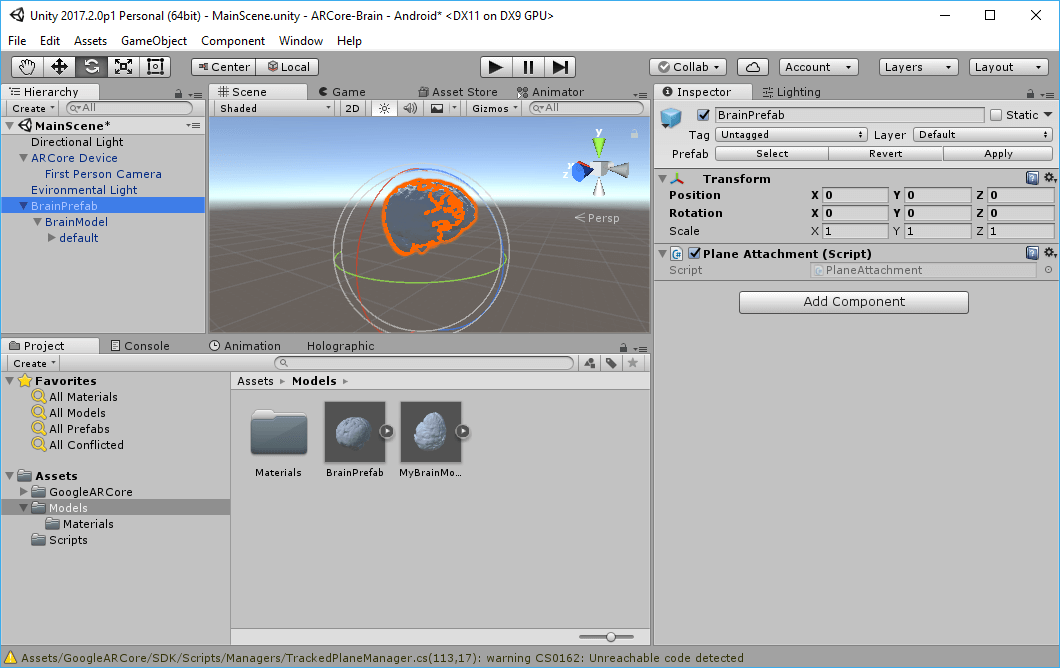Open the Layers dropdown

pyautogui.click(x=918, y=67)
